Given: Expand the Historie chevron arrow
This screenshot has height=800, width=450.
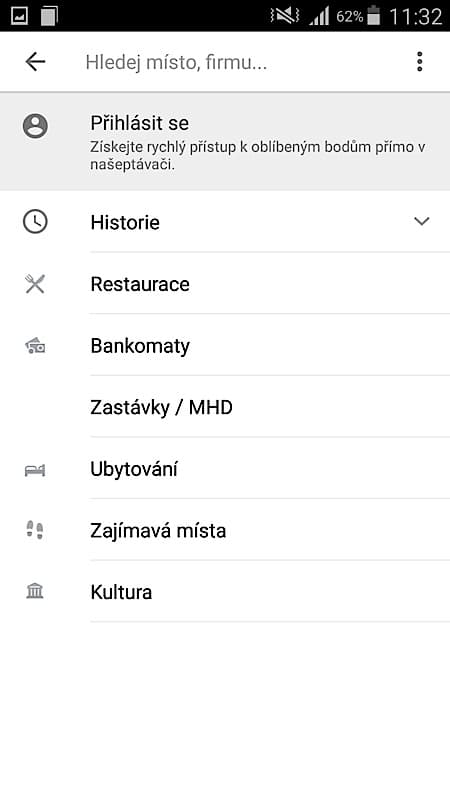Looking at the screenshot, I should pos(421,221).
